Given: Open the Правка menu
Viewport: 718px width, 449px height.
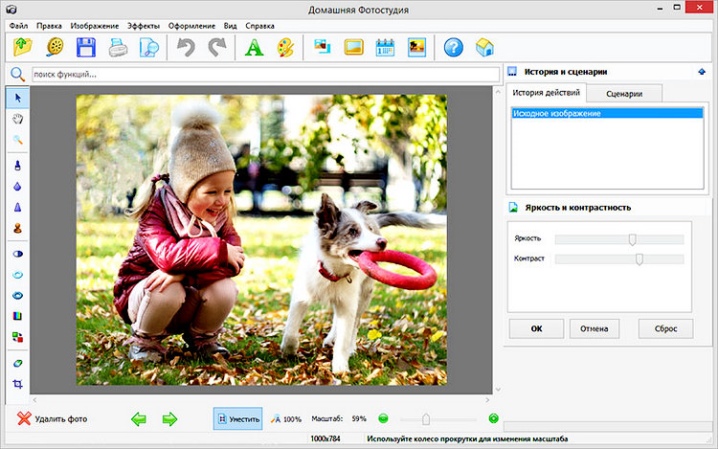Looking at the screenshot, I should (49, 26).
